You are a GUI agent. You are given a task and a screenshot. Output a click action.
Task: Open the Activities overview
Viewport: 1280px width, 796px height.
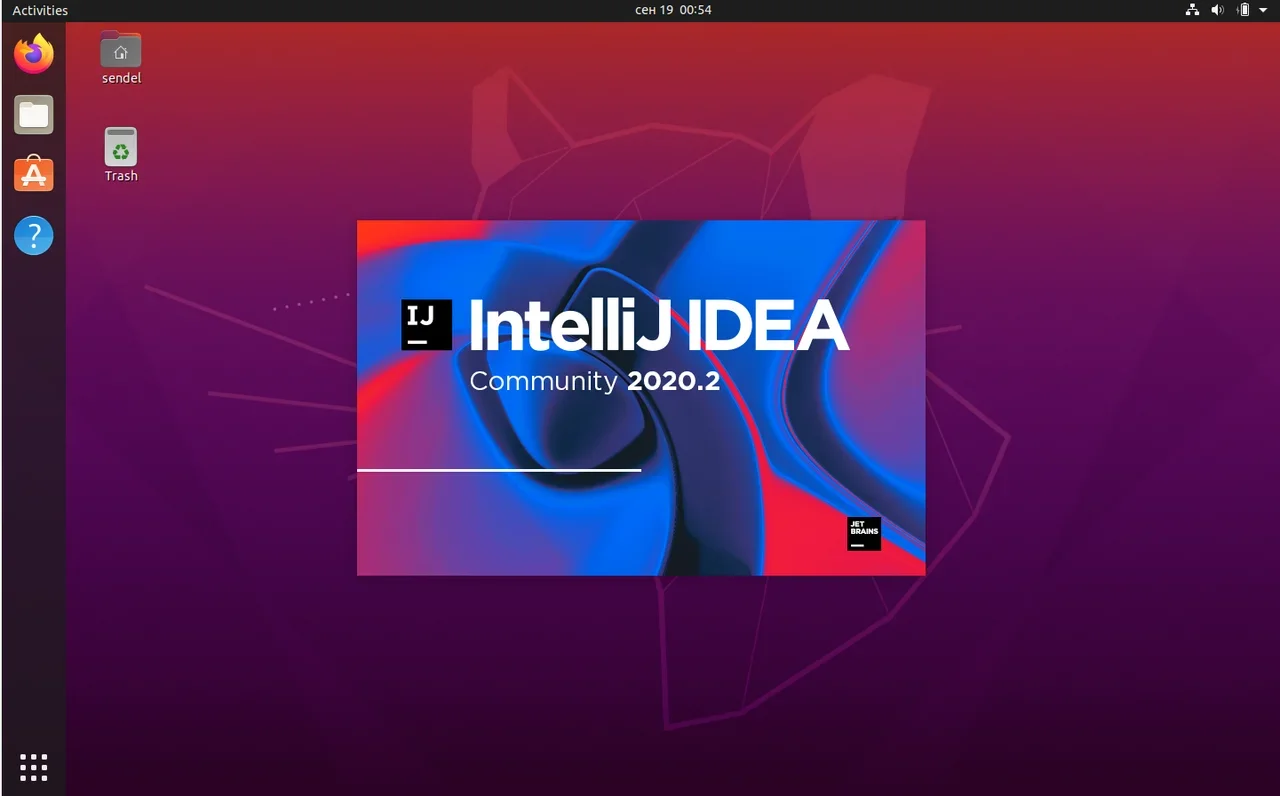[x=40, y=10]
